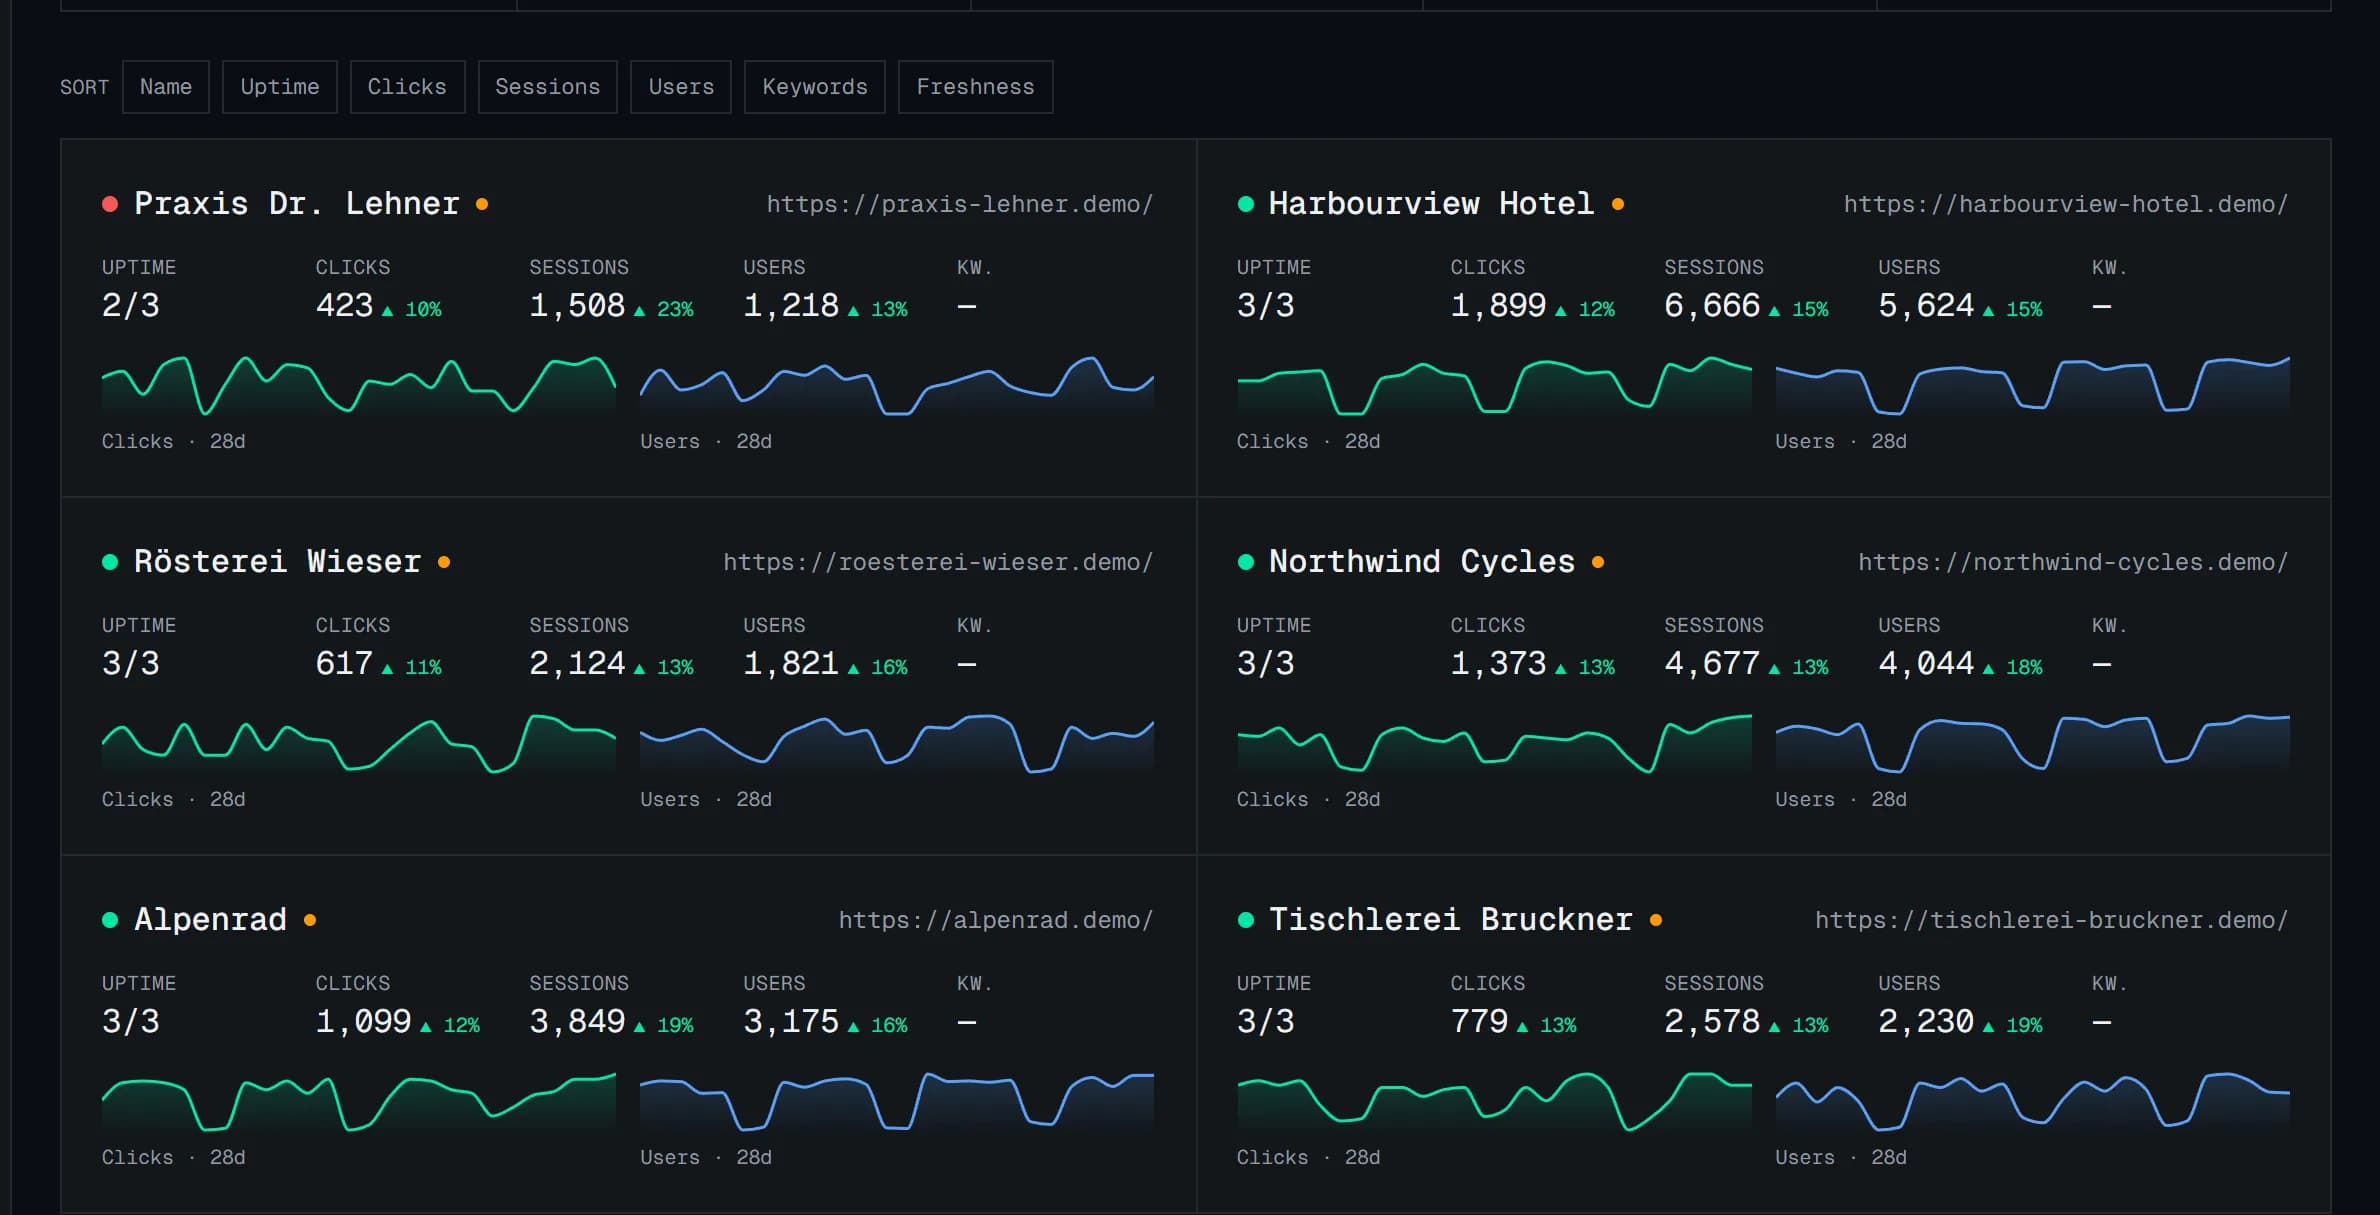
Task: Sort sites by Clicks
Action: coord(407,87)
